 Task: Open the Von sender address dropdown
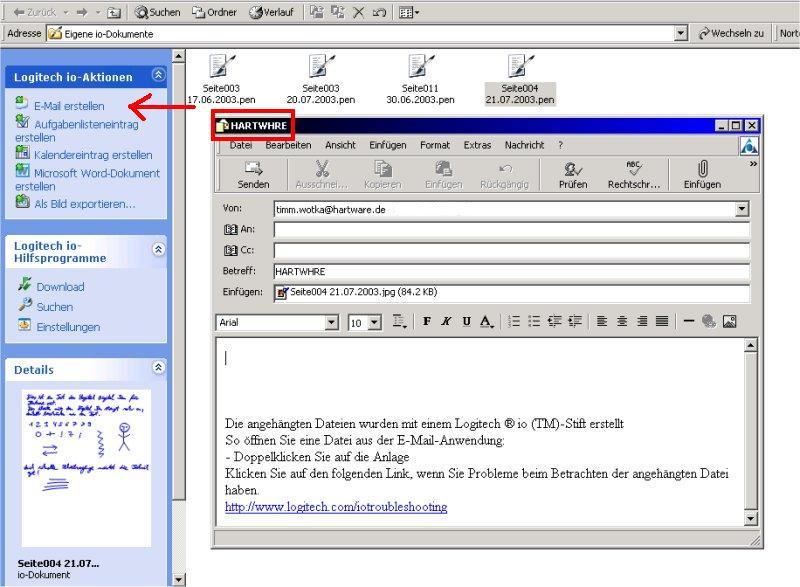[742, 209]
